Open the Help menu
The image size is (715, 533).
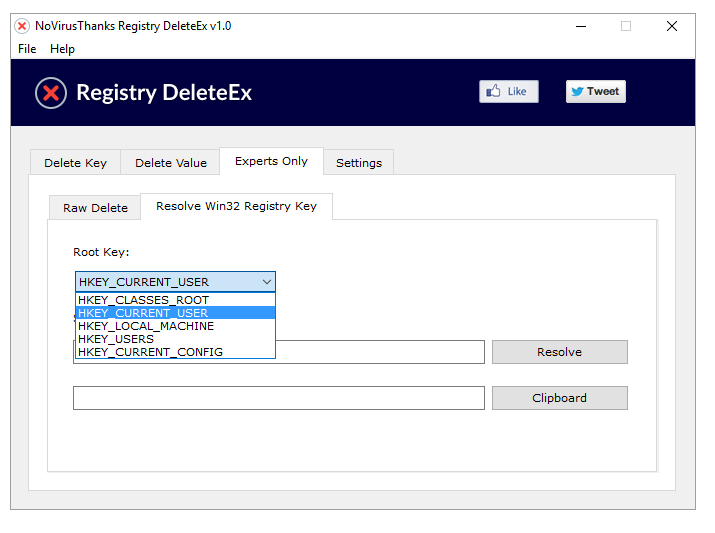click(62, 49)
